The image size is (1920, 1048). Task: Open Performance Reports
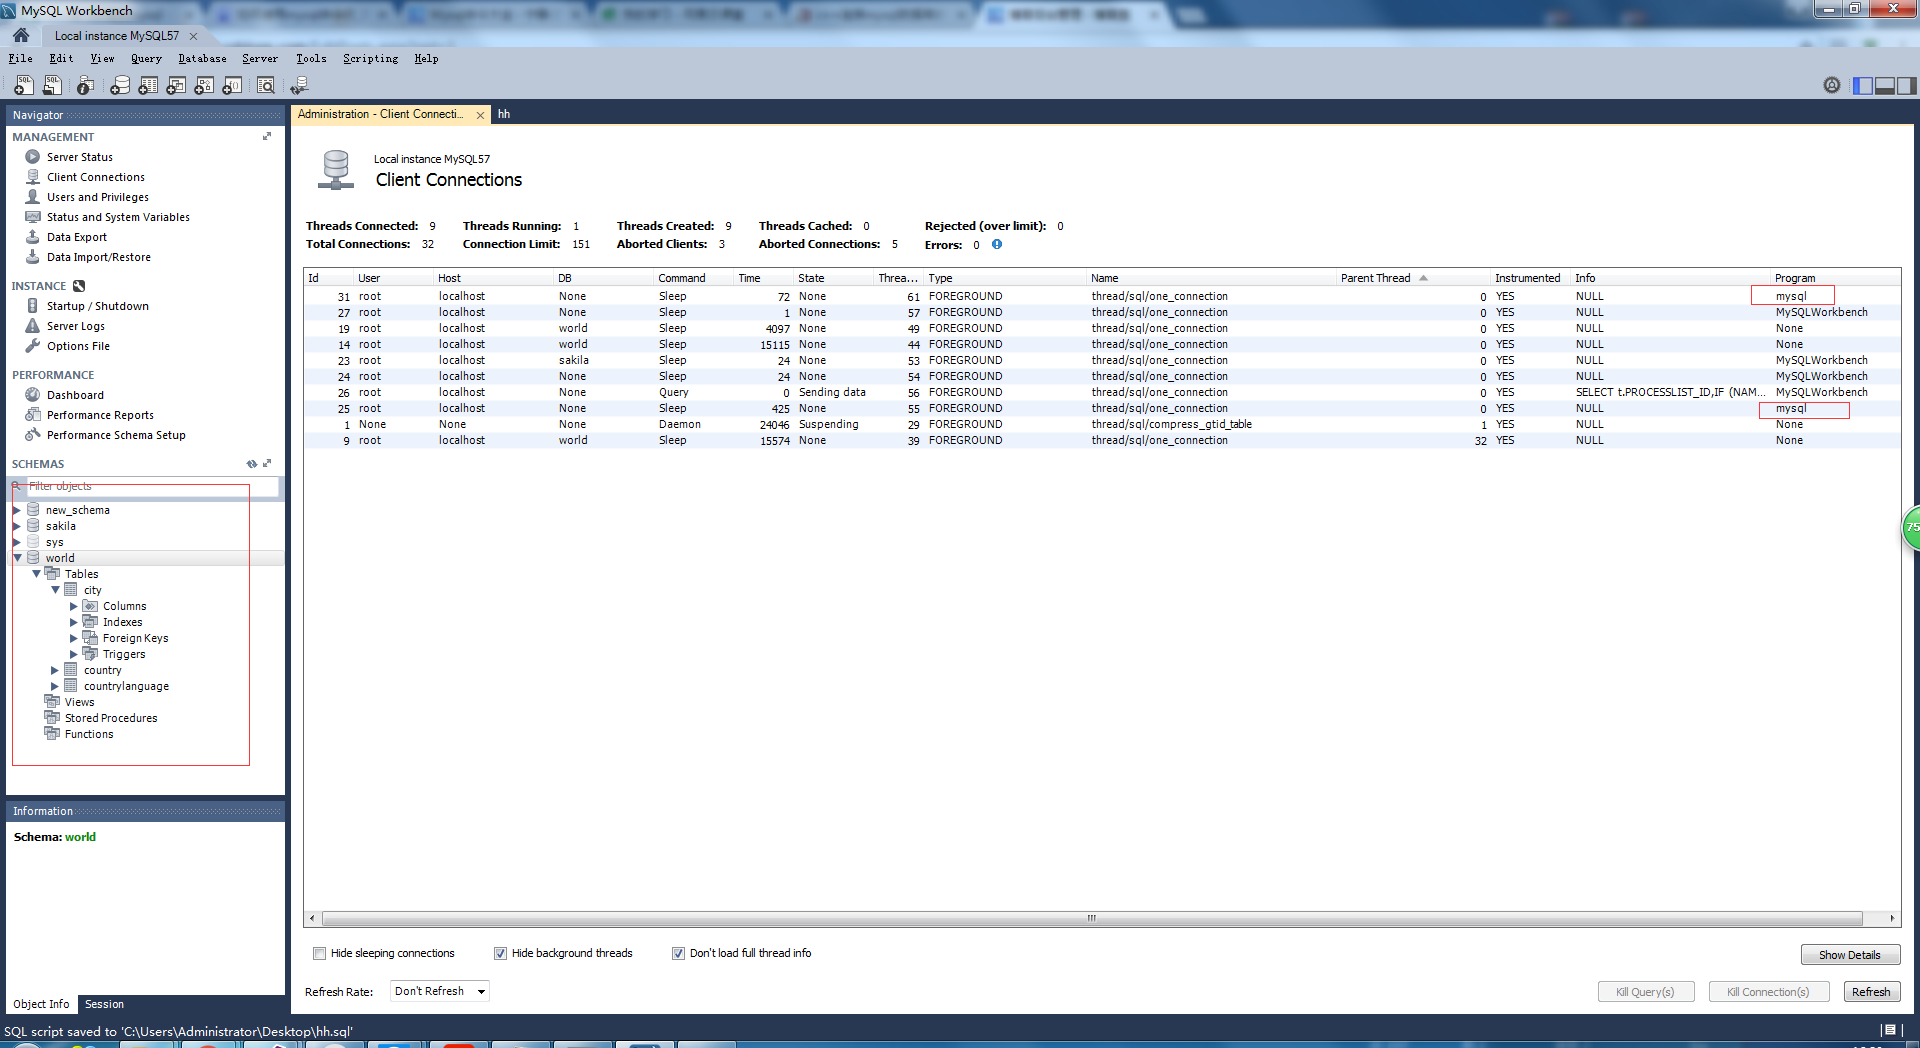(x=100, y=415)
